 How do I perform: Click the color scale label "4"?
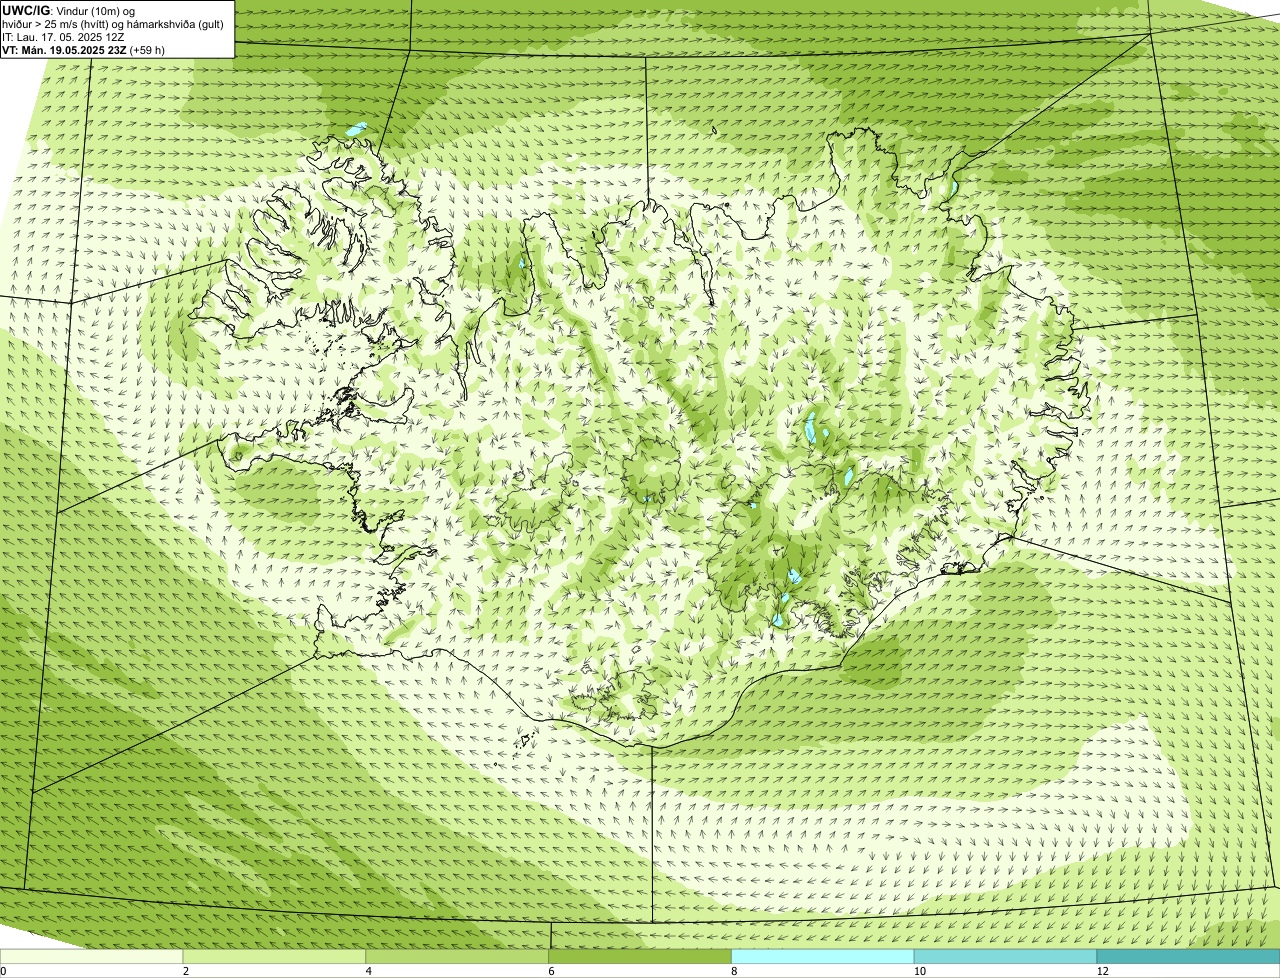pos(369,971)
